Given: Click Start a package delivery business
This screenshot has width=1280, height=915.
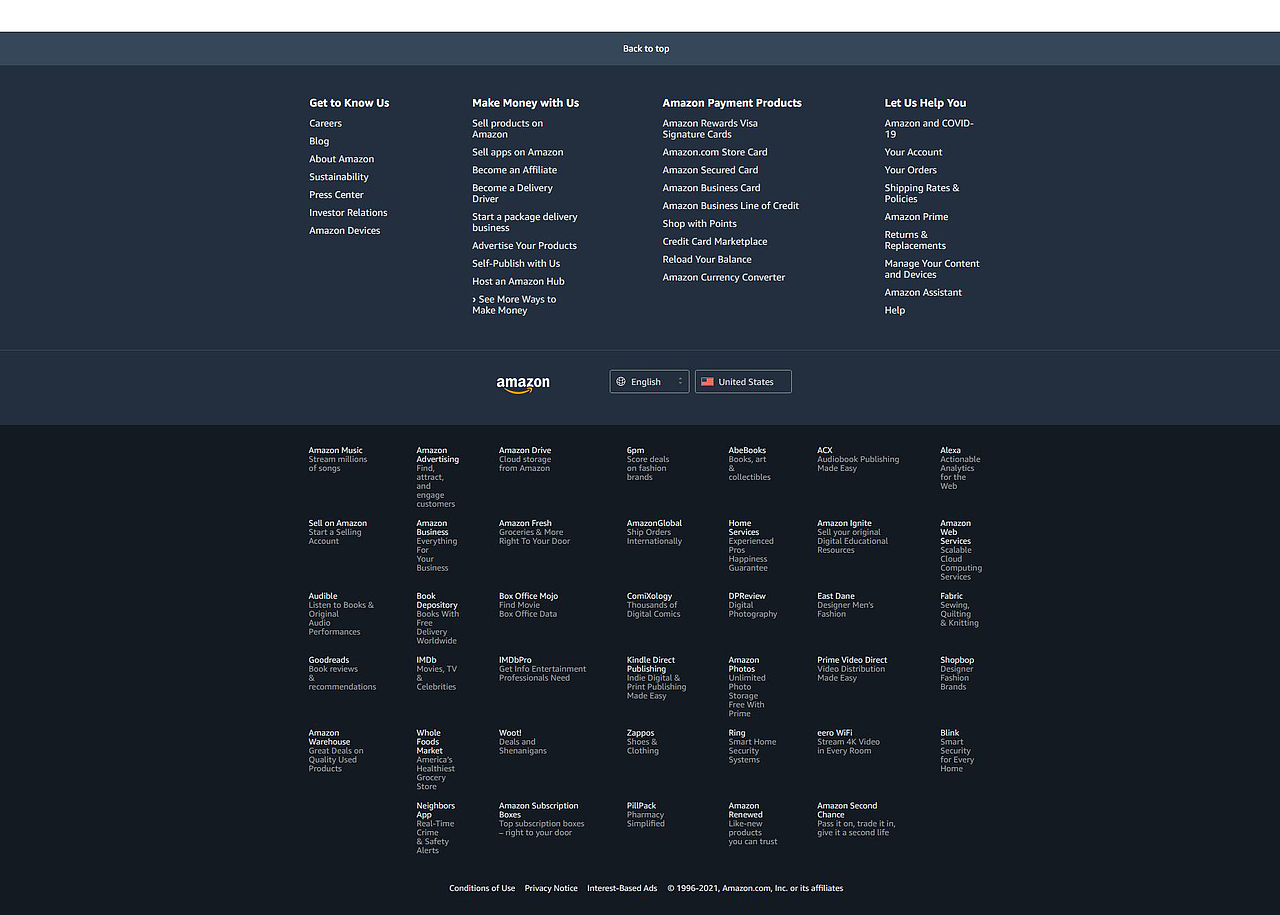Looking at the screenshot, I should pos(524,223).
